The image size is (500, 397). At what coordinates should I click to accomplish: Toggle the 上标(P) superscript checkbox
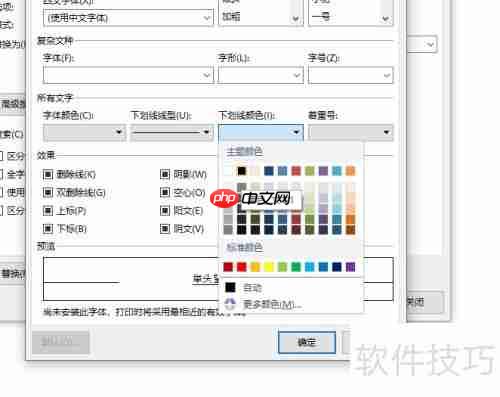48,211
